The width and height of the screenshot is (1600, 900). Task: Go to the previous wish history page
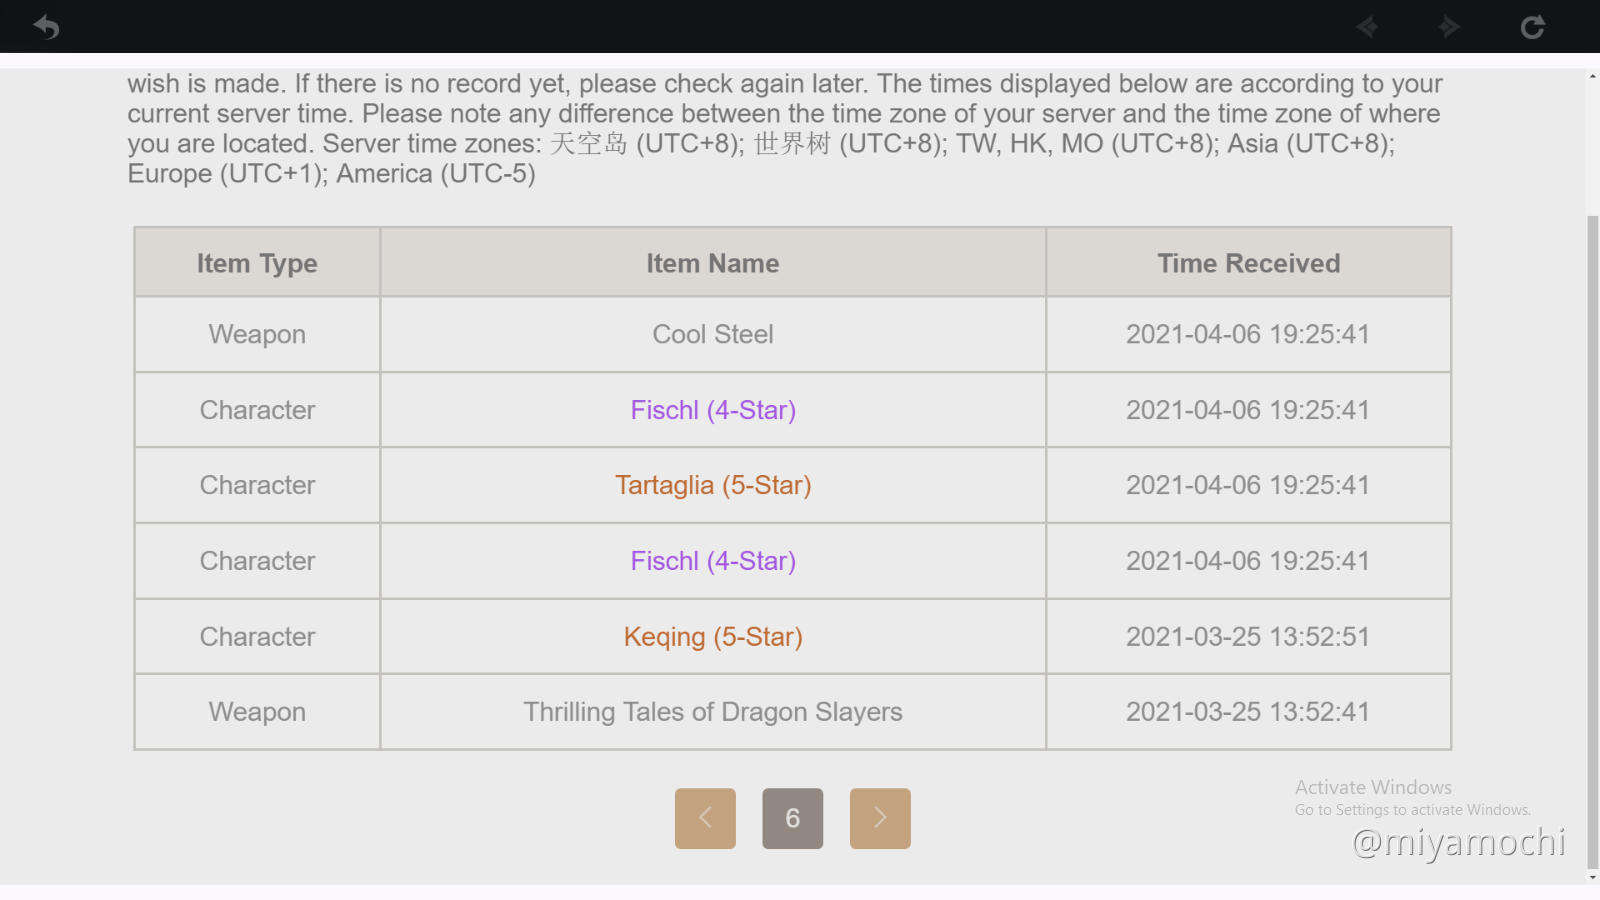click(705, 818)
